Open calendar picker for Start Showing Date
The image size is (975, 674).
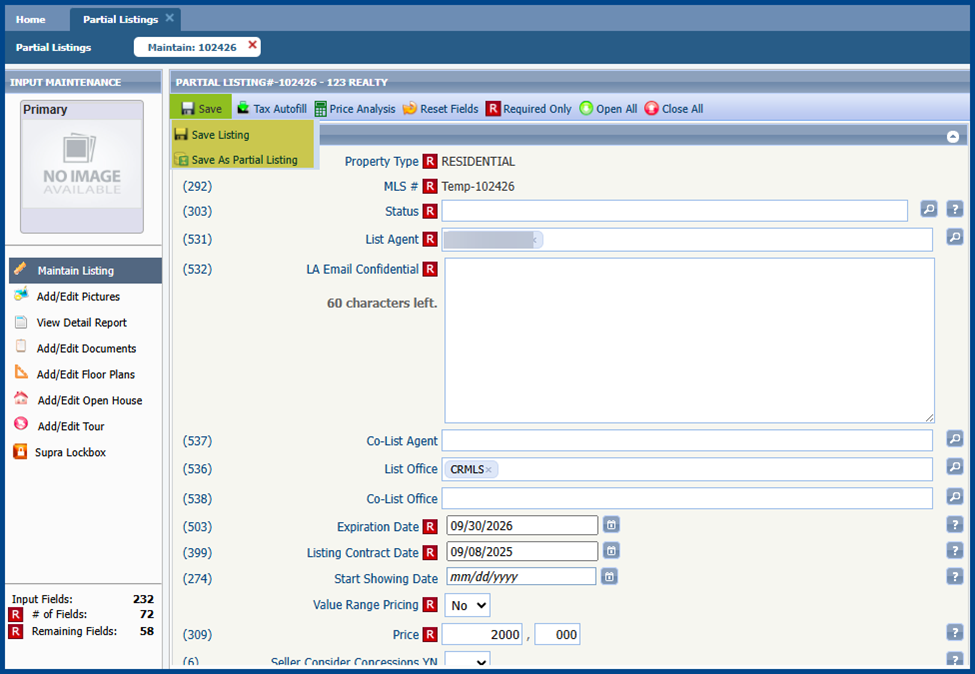click(609, 577)
